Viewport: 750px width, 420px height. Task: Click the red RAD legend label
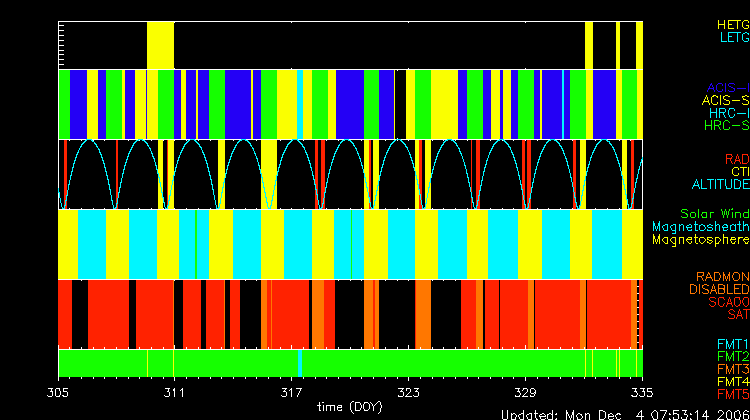click(735, 159)
